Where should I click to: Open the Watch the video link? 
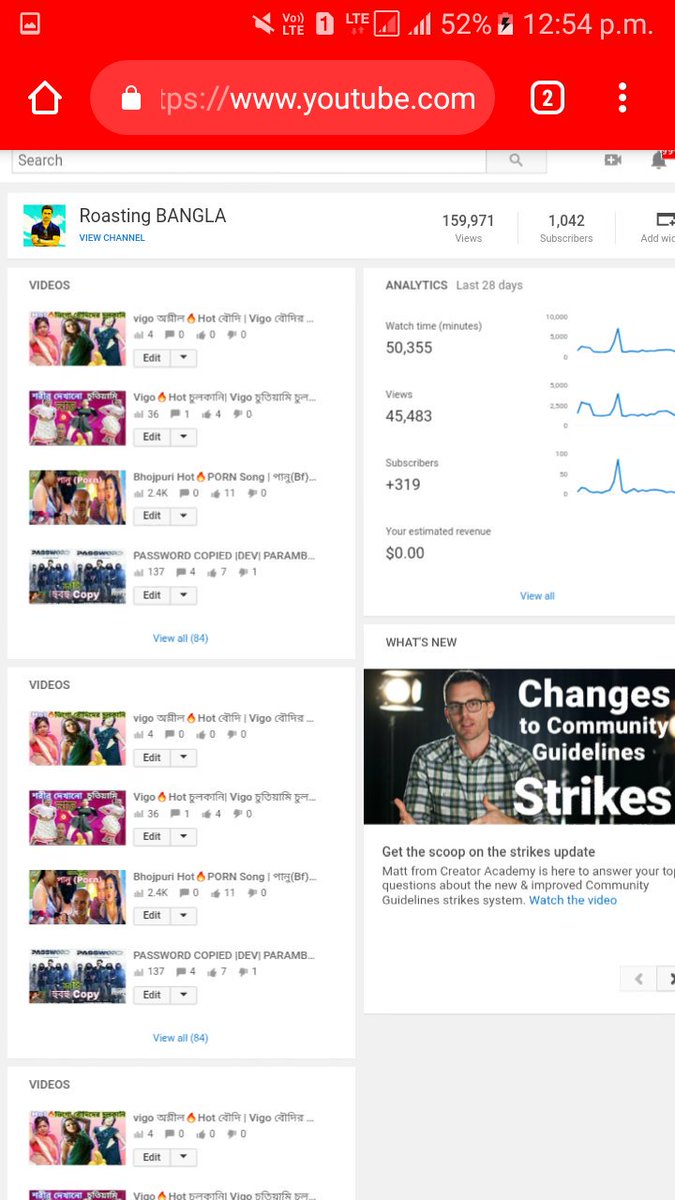point(573,900)
